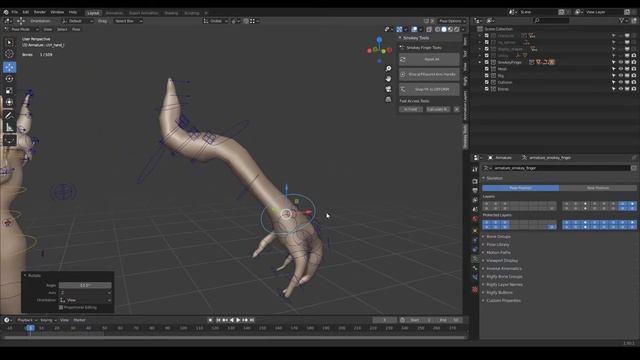Expand the Inverse Kinematics panel
640x360 pixels.
(x=504, y=269)
